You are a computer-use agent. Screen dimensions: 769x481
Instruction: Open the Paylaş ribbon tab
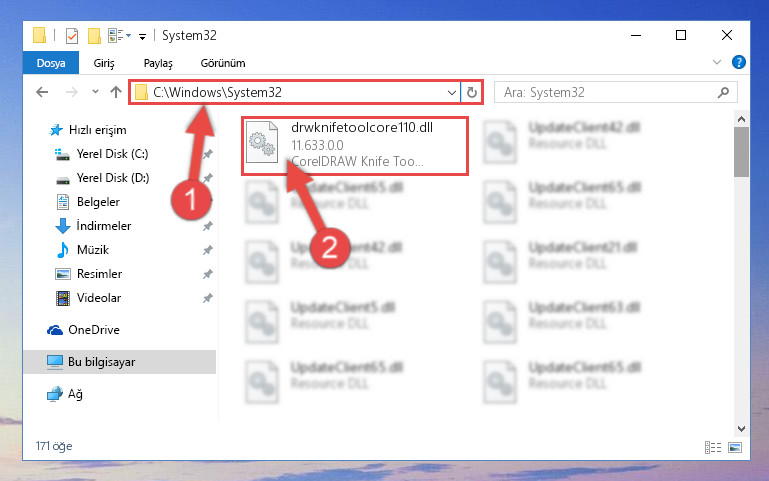[x=158, y=63]
